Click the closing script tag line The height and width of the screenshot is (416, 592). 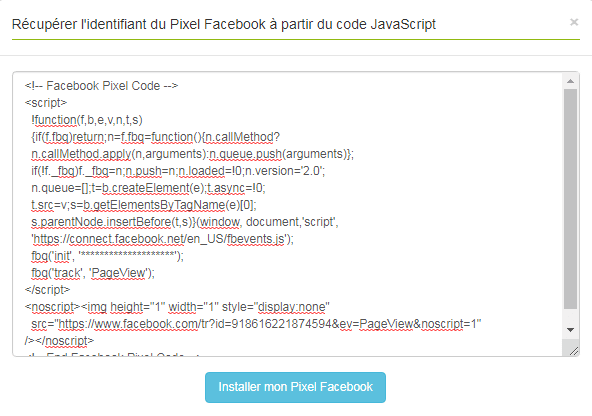click(47, 290)
